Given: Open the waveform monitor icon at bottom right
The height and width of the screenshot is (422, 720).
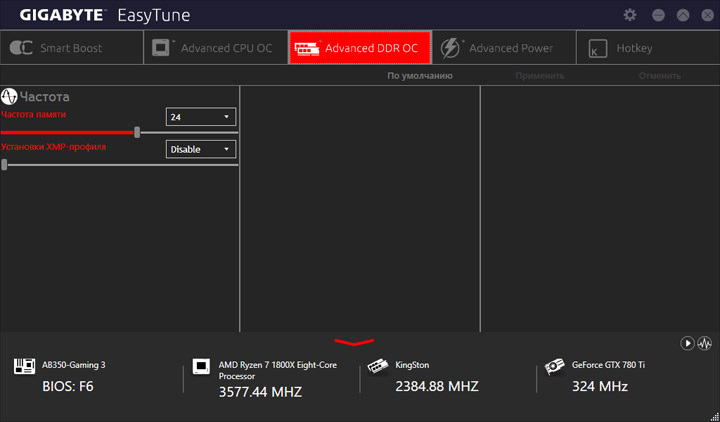Looking at the screenshot, I should pos(705,343).
